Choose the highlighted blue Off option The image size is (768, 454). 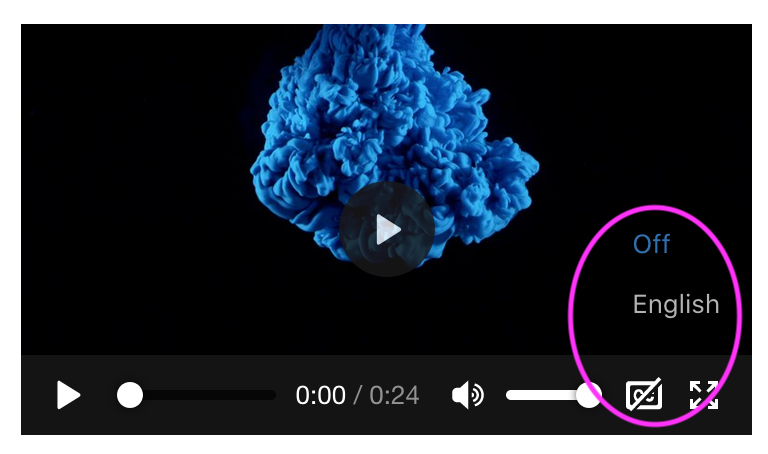[651, 244]
